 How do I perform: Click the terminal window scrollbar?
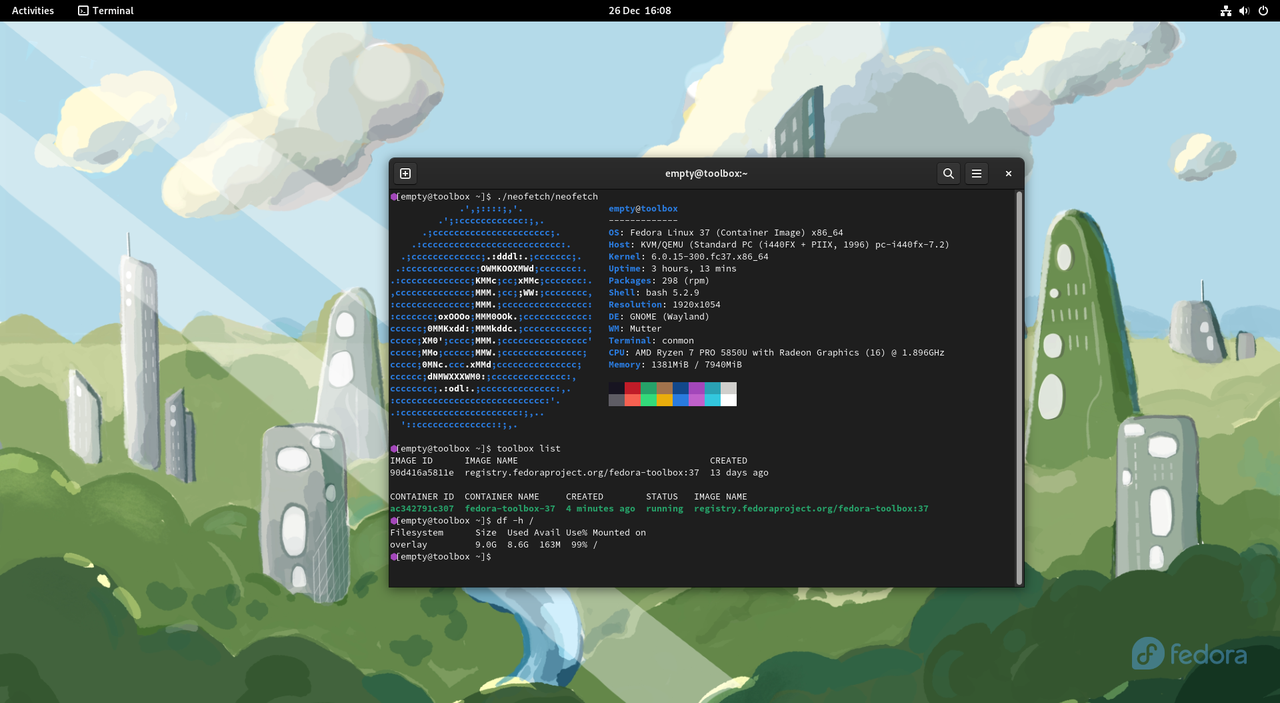click(1019, 387)
